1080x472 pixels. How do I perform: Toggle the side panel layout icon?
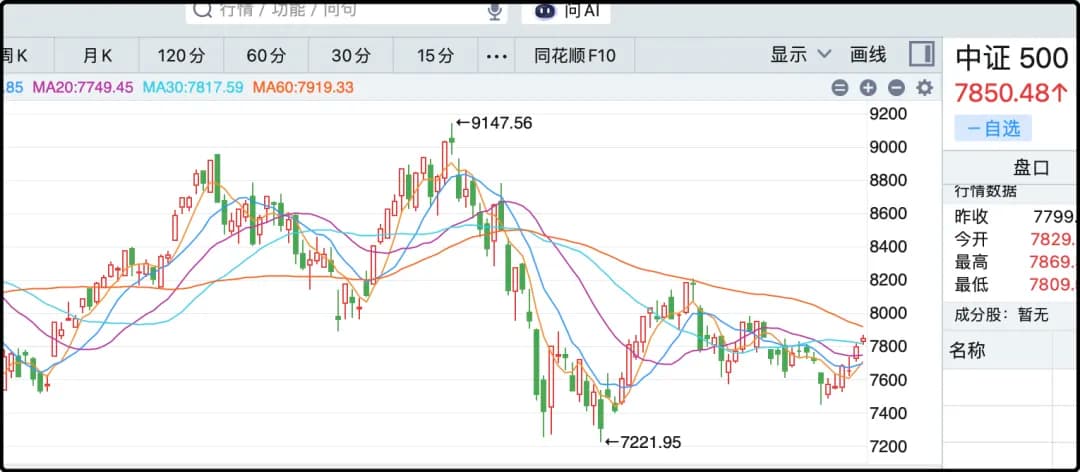point(922,54)
